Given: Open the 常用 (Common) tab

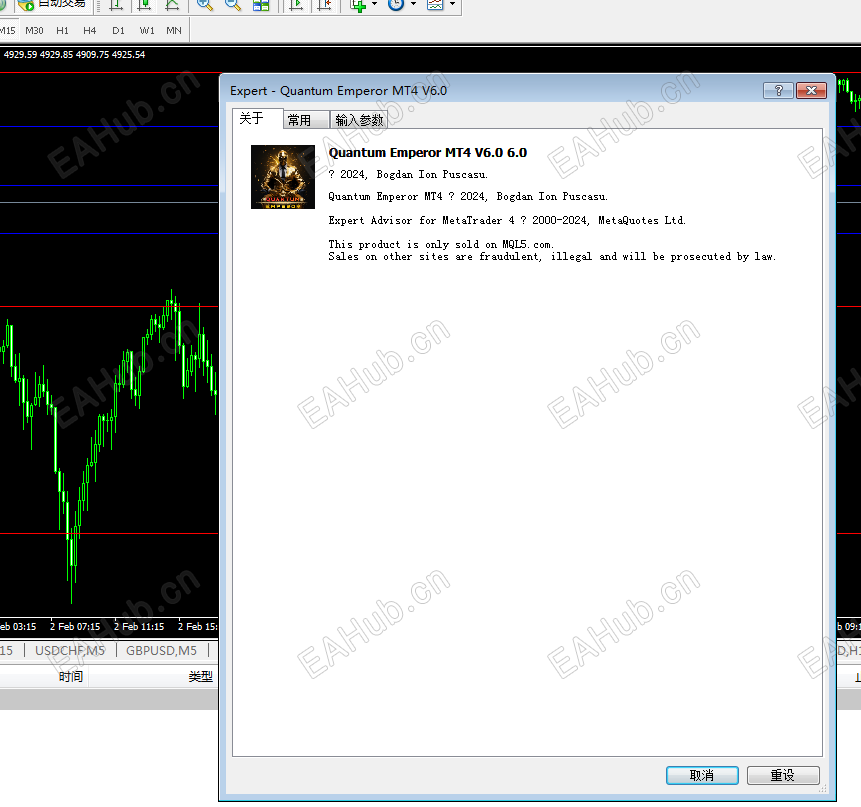Looking at the screenshot, I should pos(306,120).
